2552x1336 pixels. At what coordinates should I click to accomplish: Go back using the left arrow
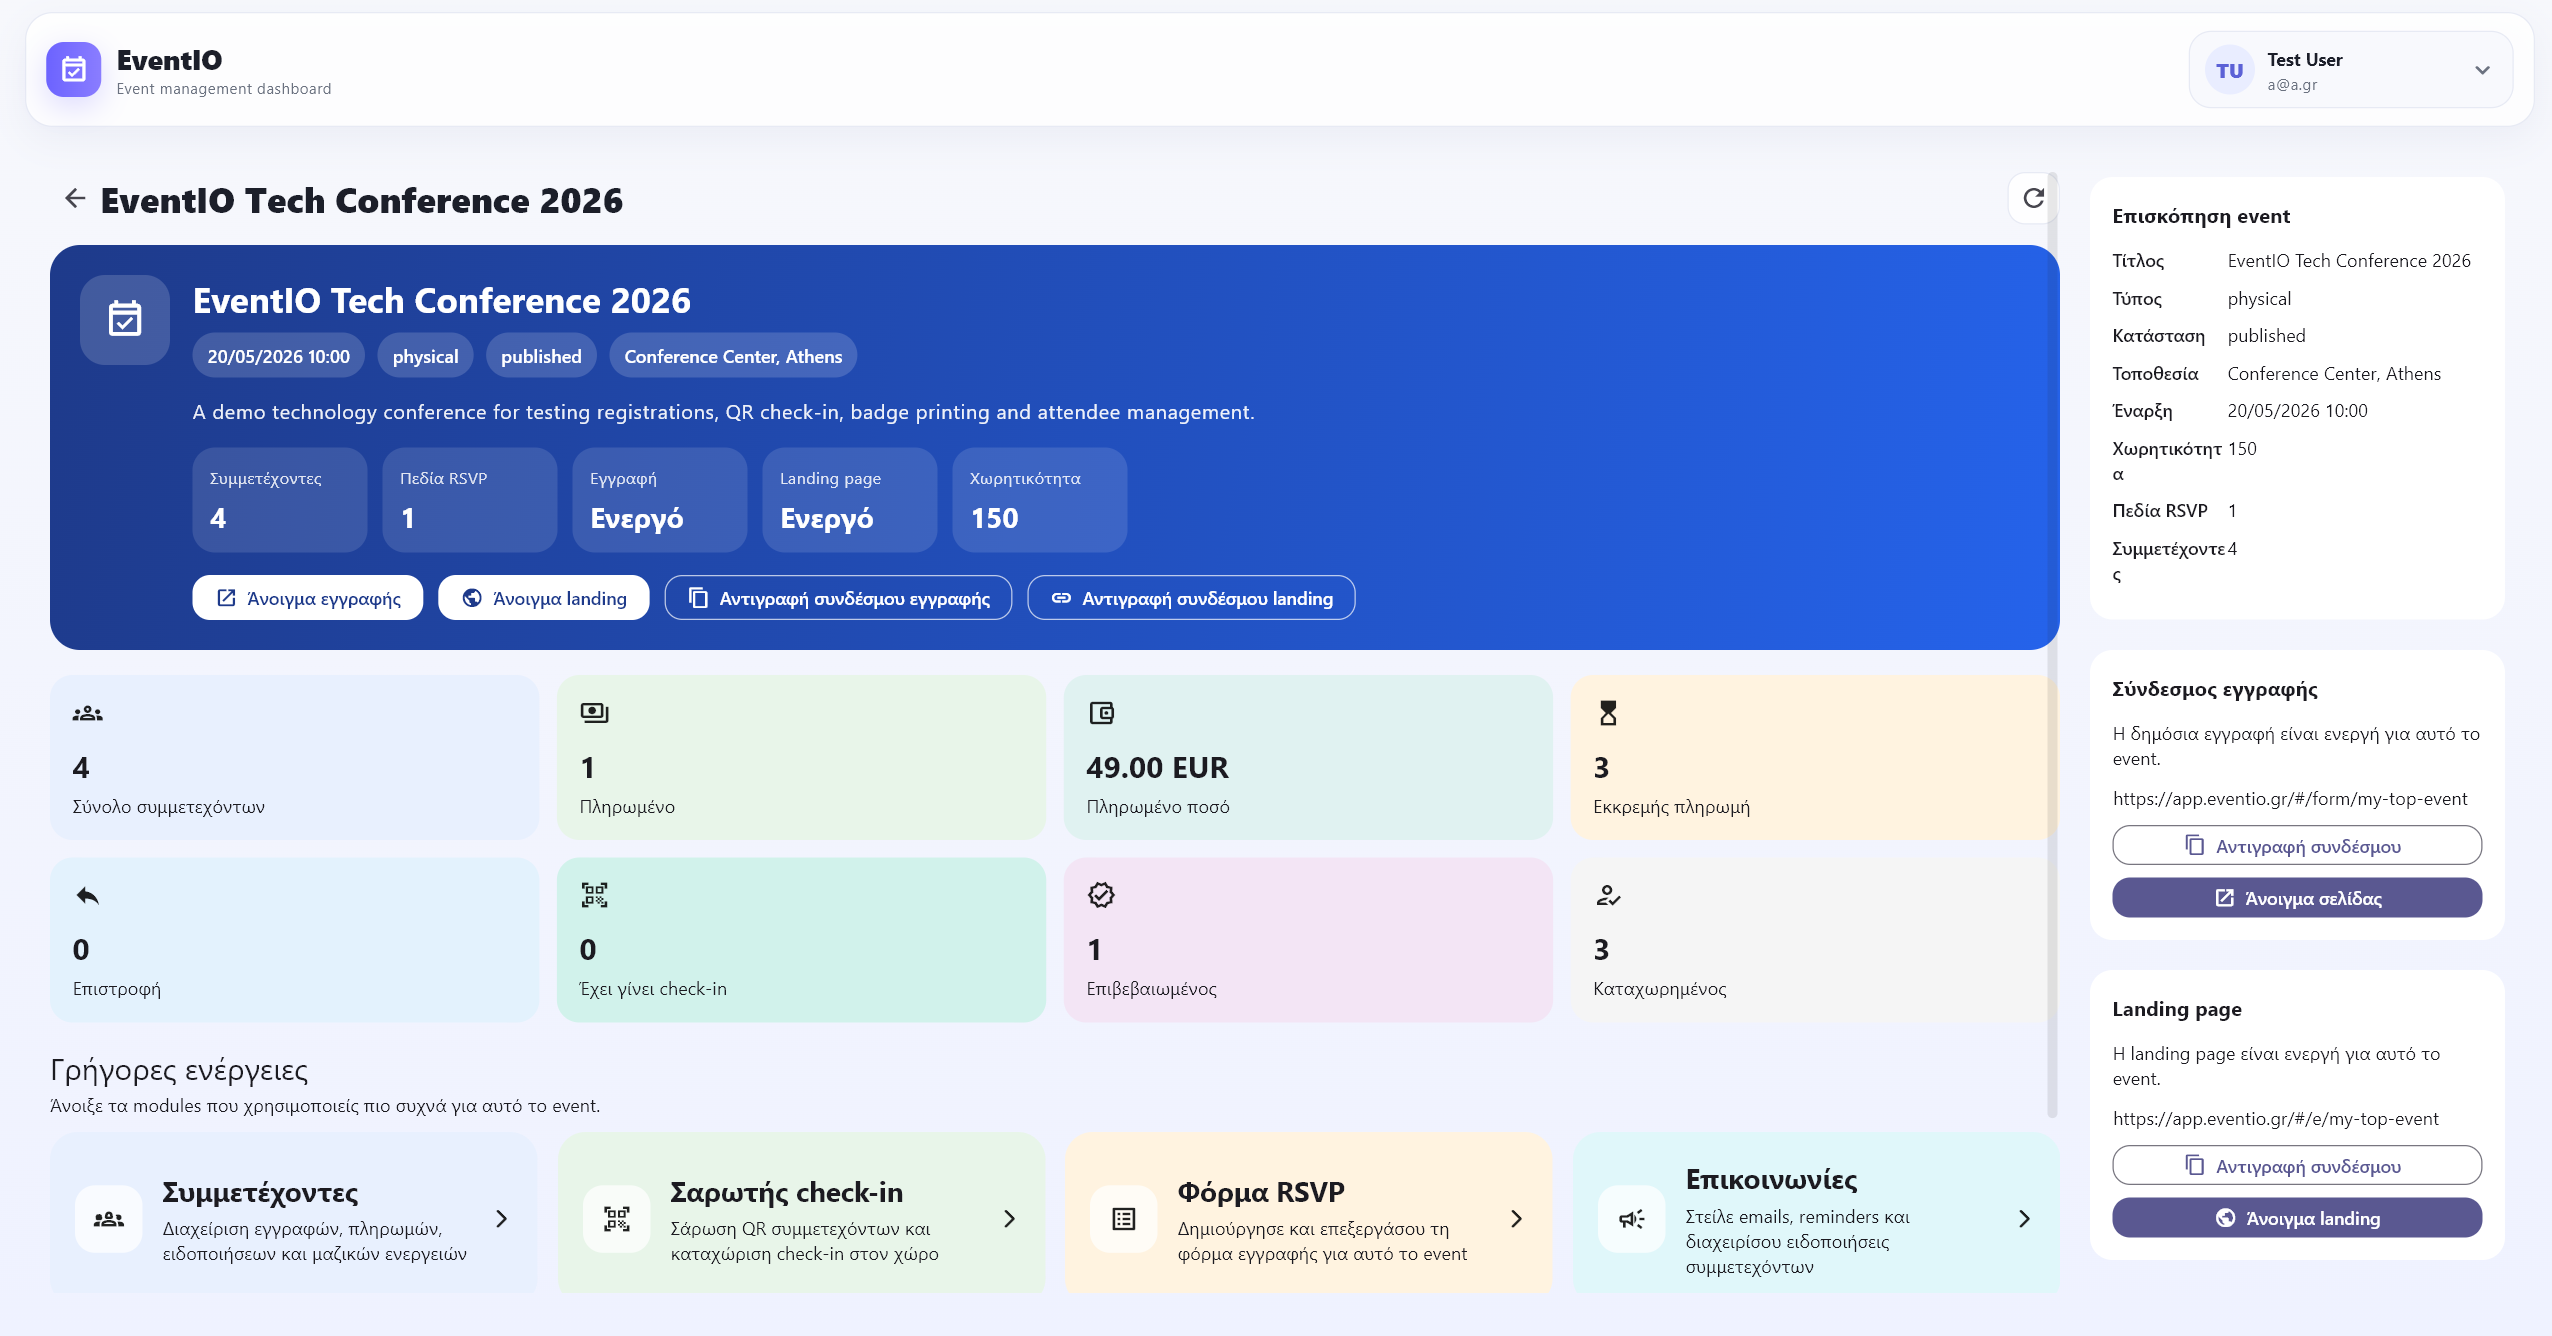(75, 198)
